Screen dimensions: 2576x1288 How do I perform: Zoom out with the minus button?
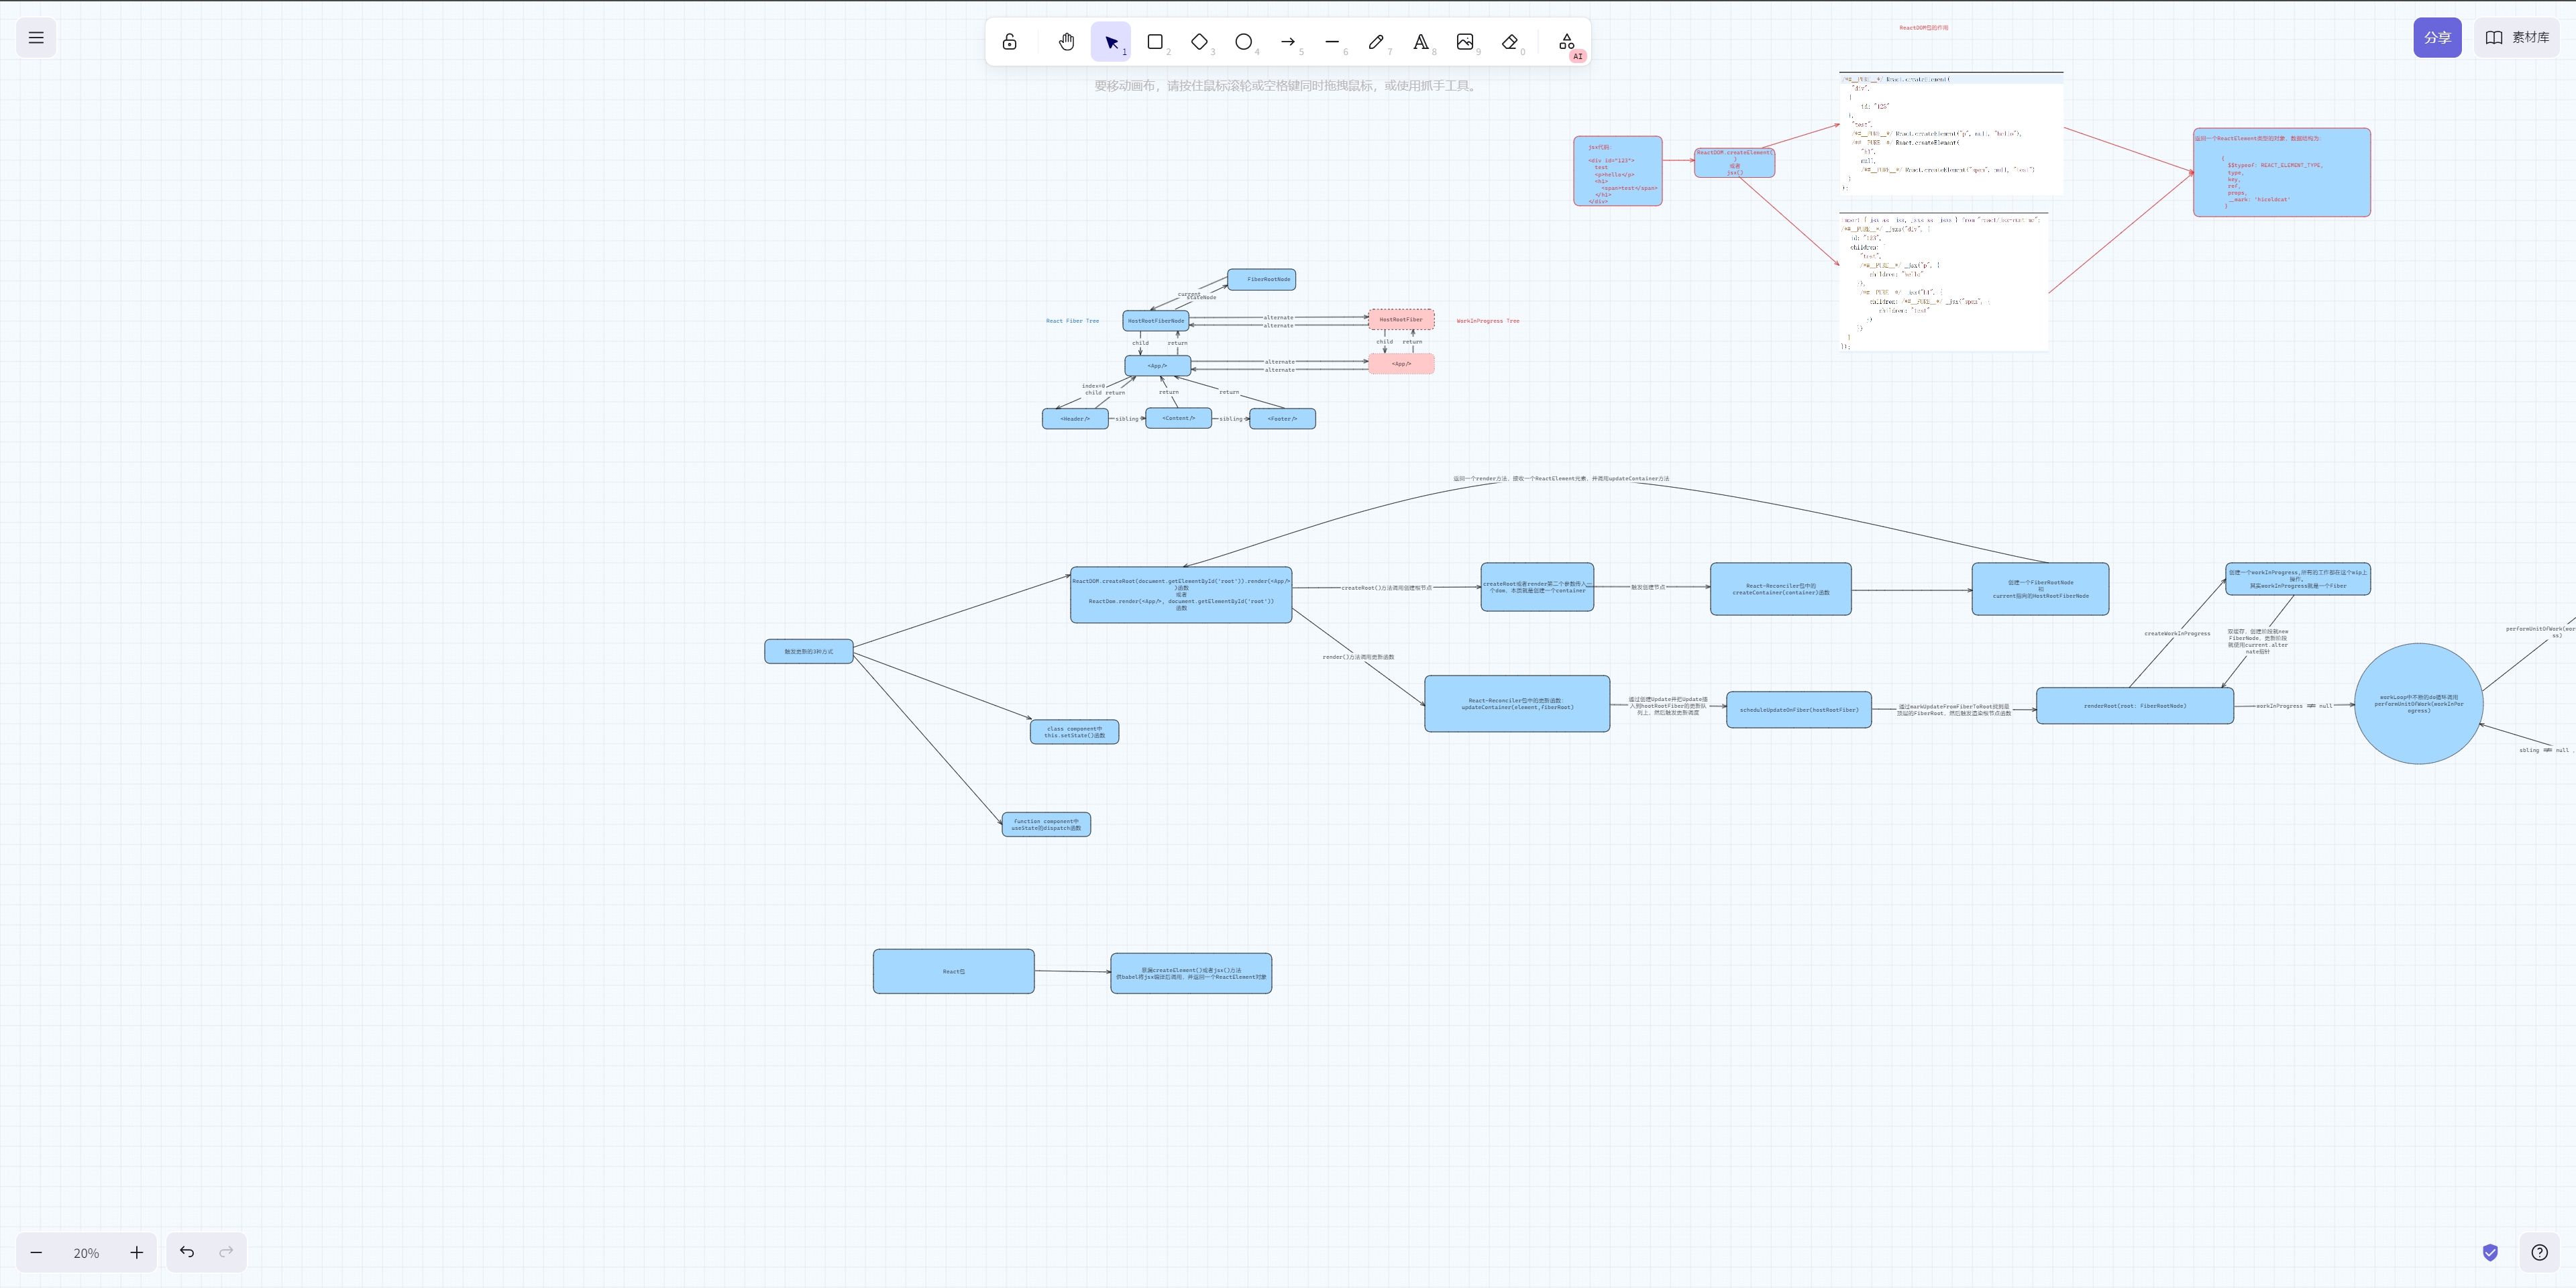(37, 1252)
